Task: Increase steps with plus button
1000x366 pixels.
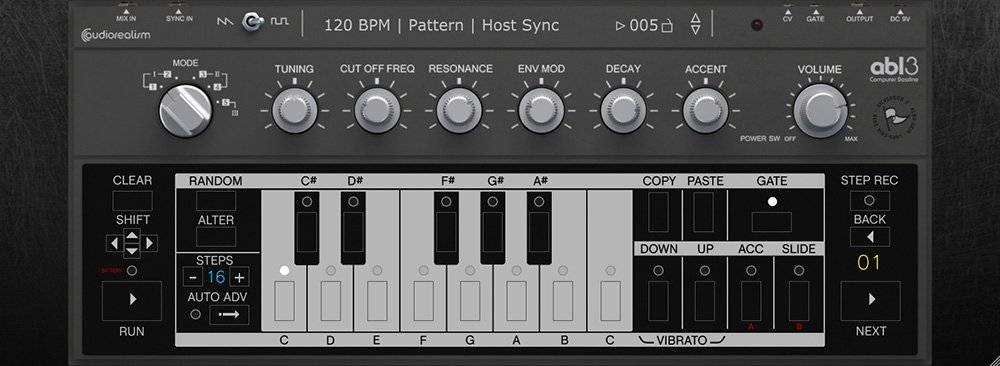Action: coord(239,277)
